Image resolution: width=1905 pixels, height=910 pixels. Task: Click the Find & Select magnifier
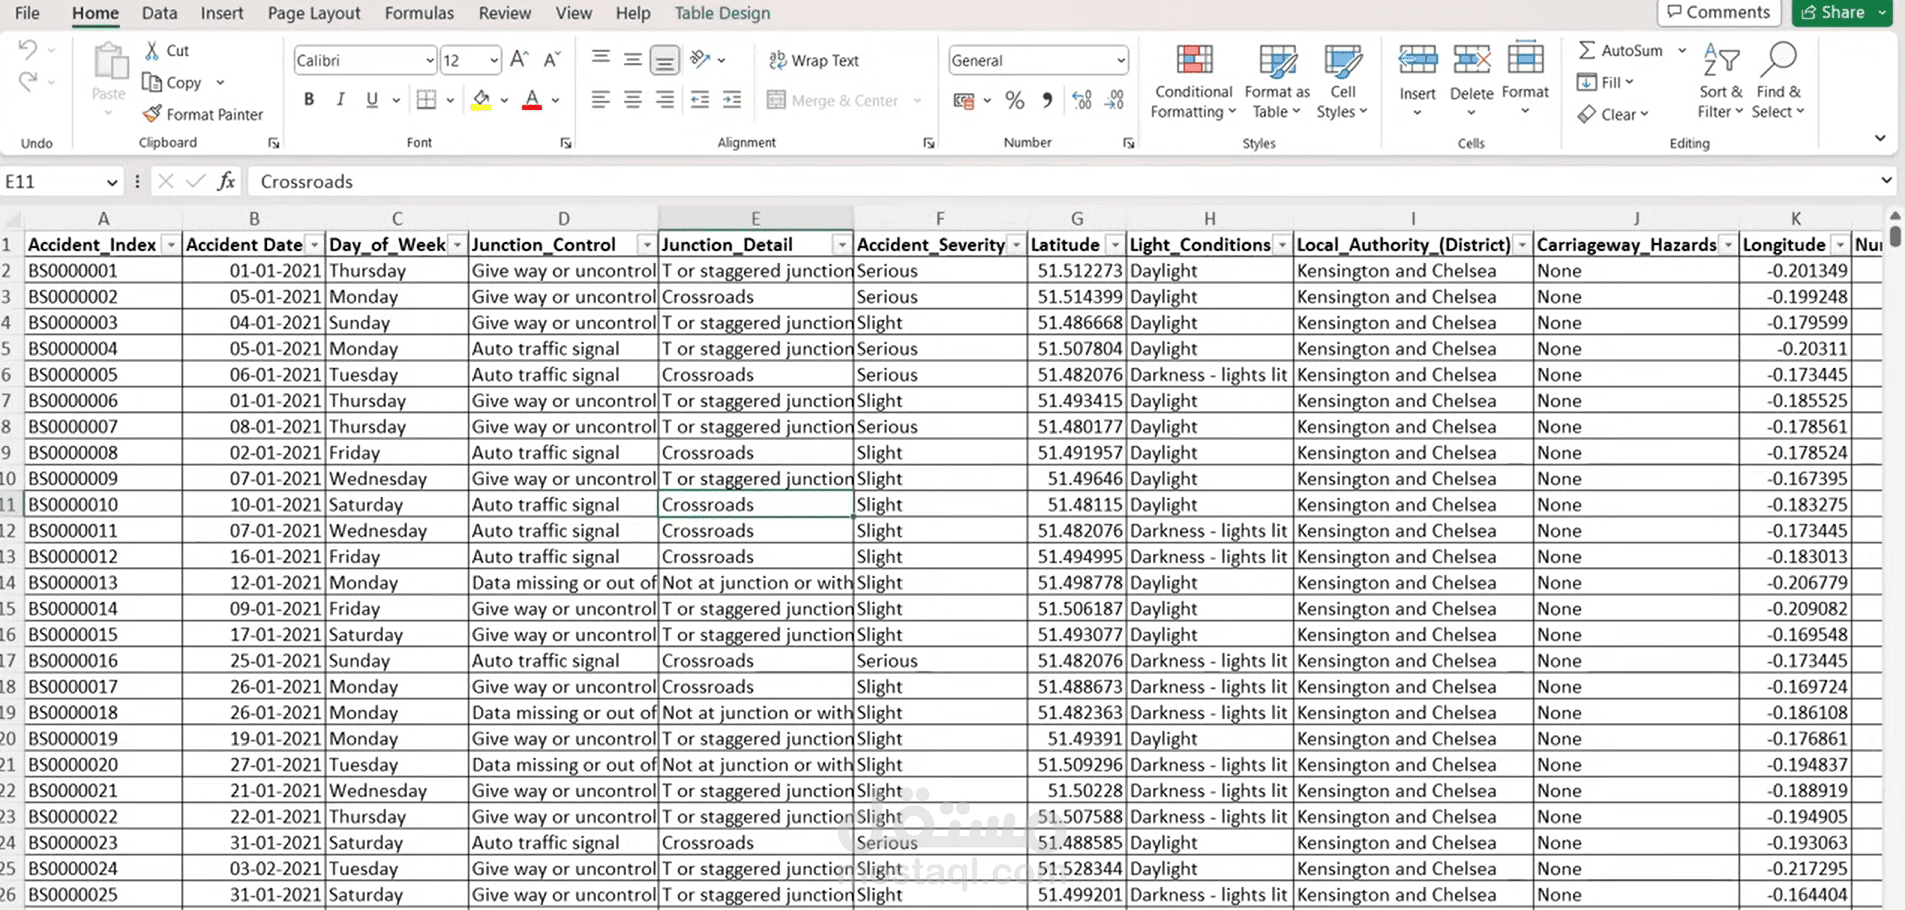coord(1779,60)
